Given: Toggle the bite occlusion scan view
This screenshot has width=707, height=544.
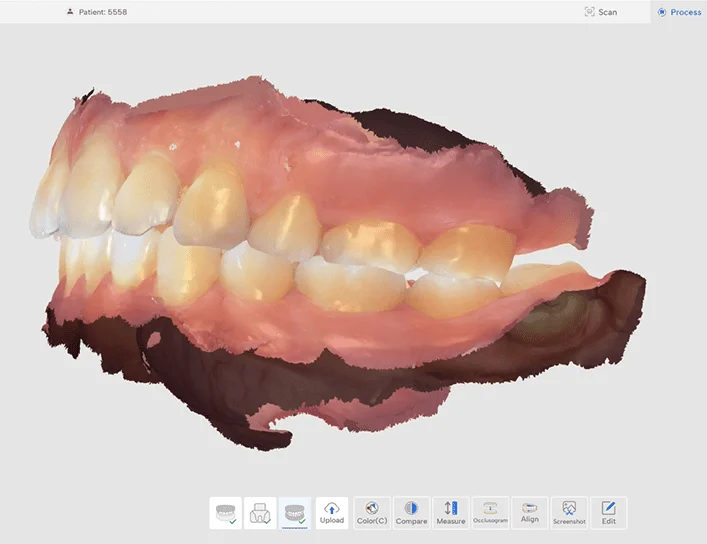Looking at the screenshot, I should pos(295,513).
